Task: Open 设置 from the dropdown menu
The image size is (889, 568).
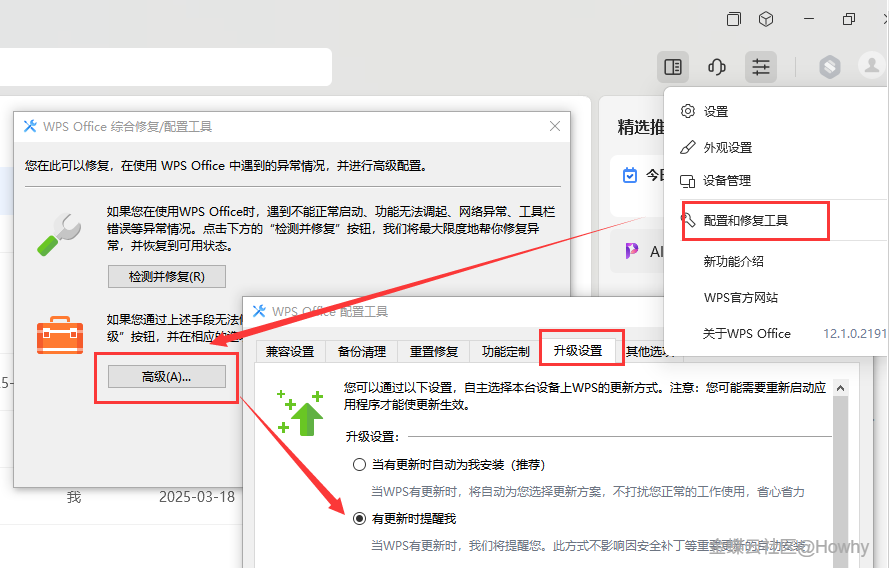Action: click(716, 112)
